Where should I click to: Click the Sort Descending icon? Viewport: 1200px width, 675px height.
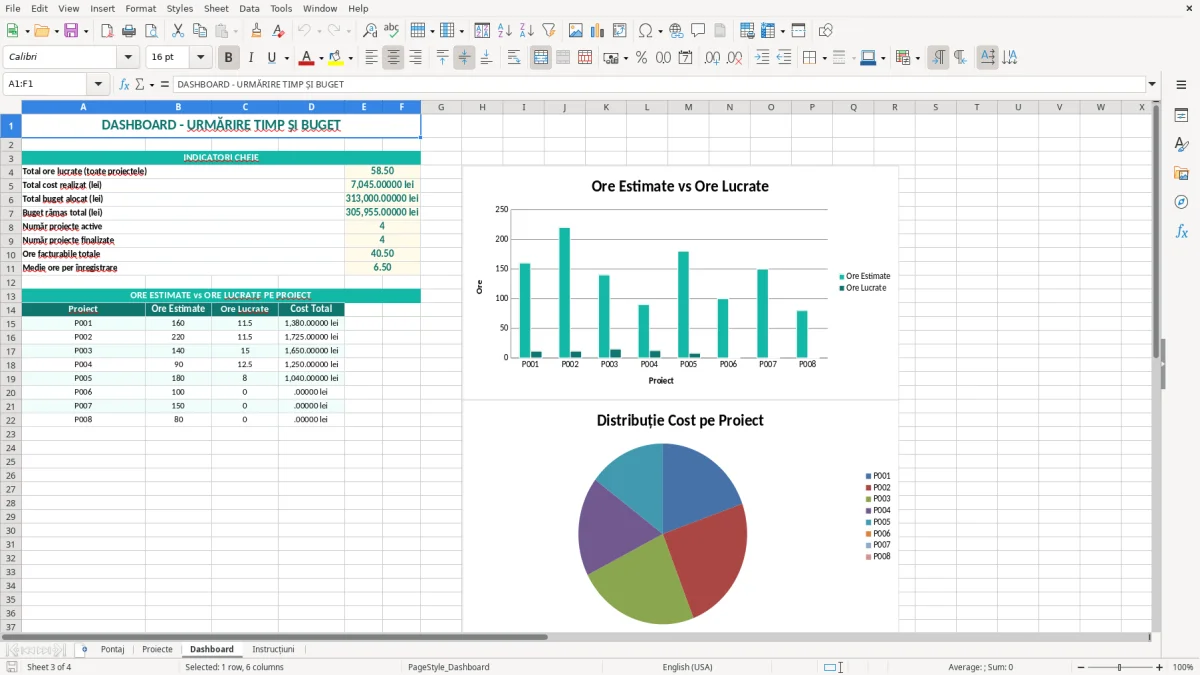pos(526,31)
